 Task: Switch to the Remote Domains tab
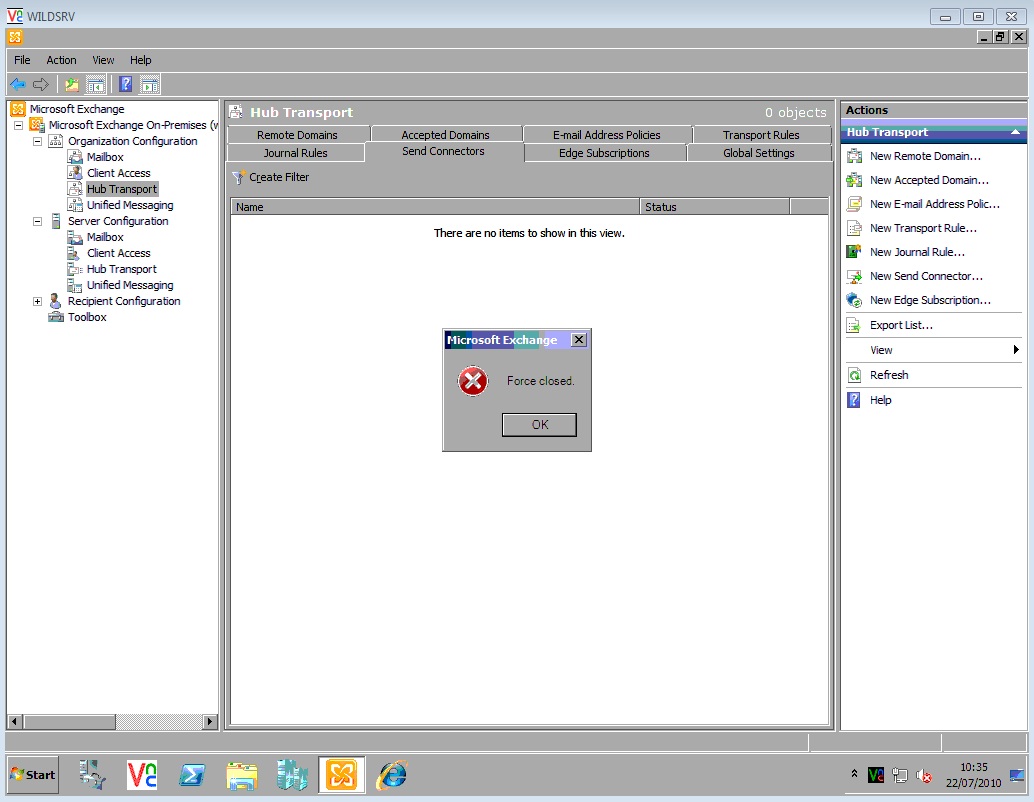point(297,135)
